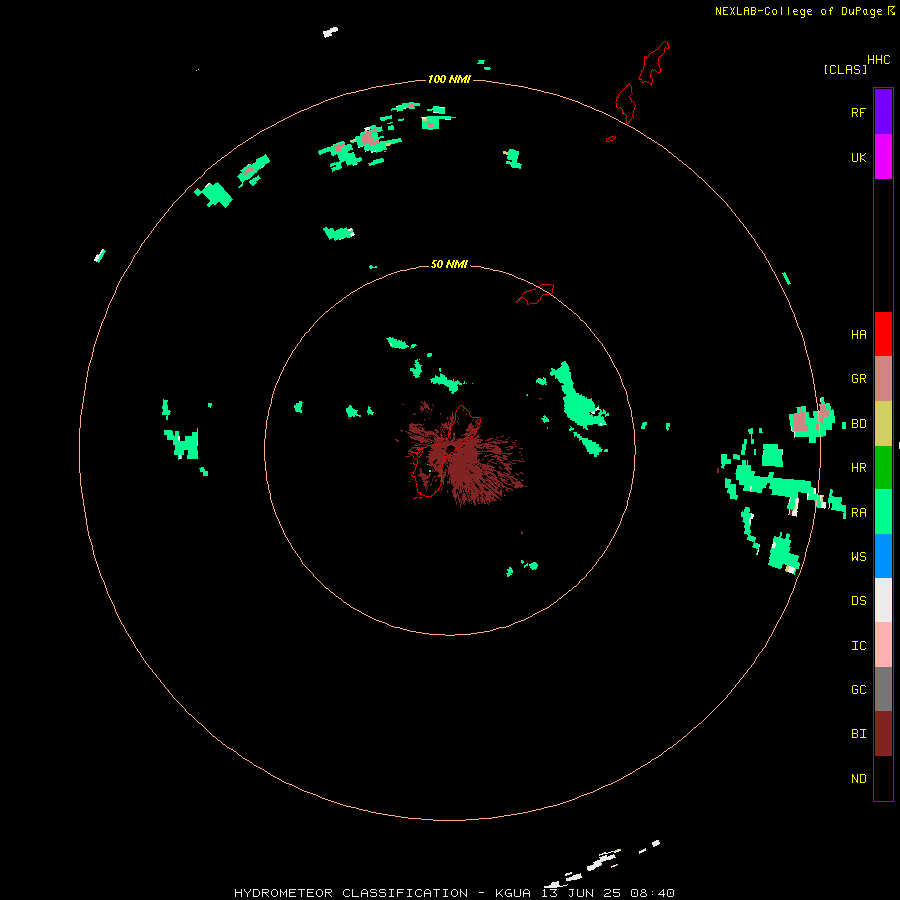Pick the HR dark green swatch
900x900 pixels.
(883, 468)
